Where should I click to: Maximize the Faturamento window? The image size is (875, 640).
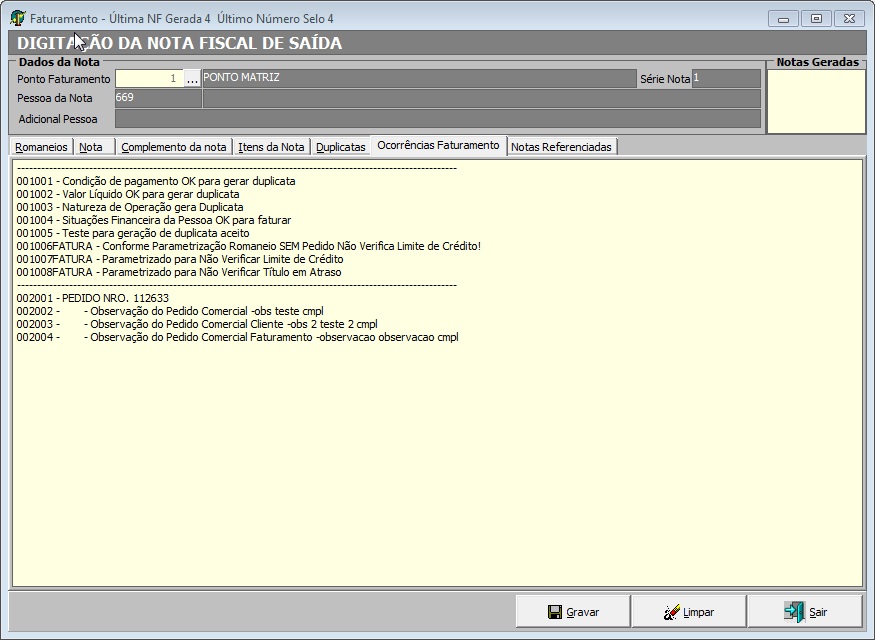[817, 18]
